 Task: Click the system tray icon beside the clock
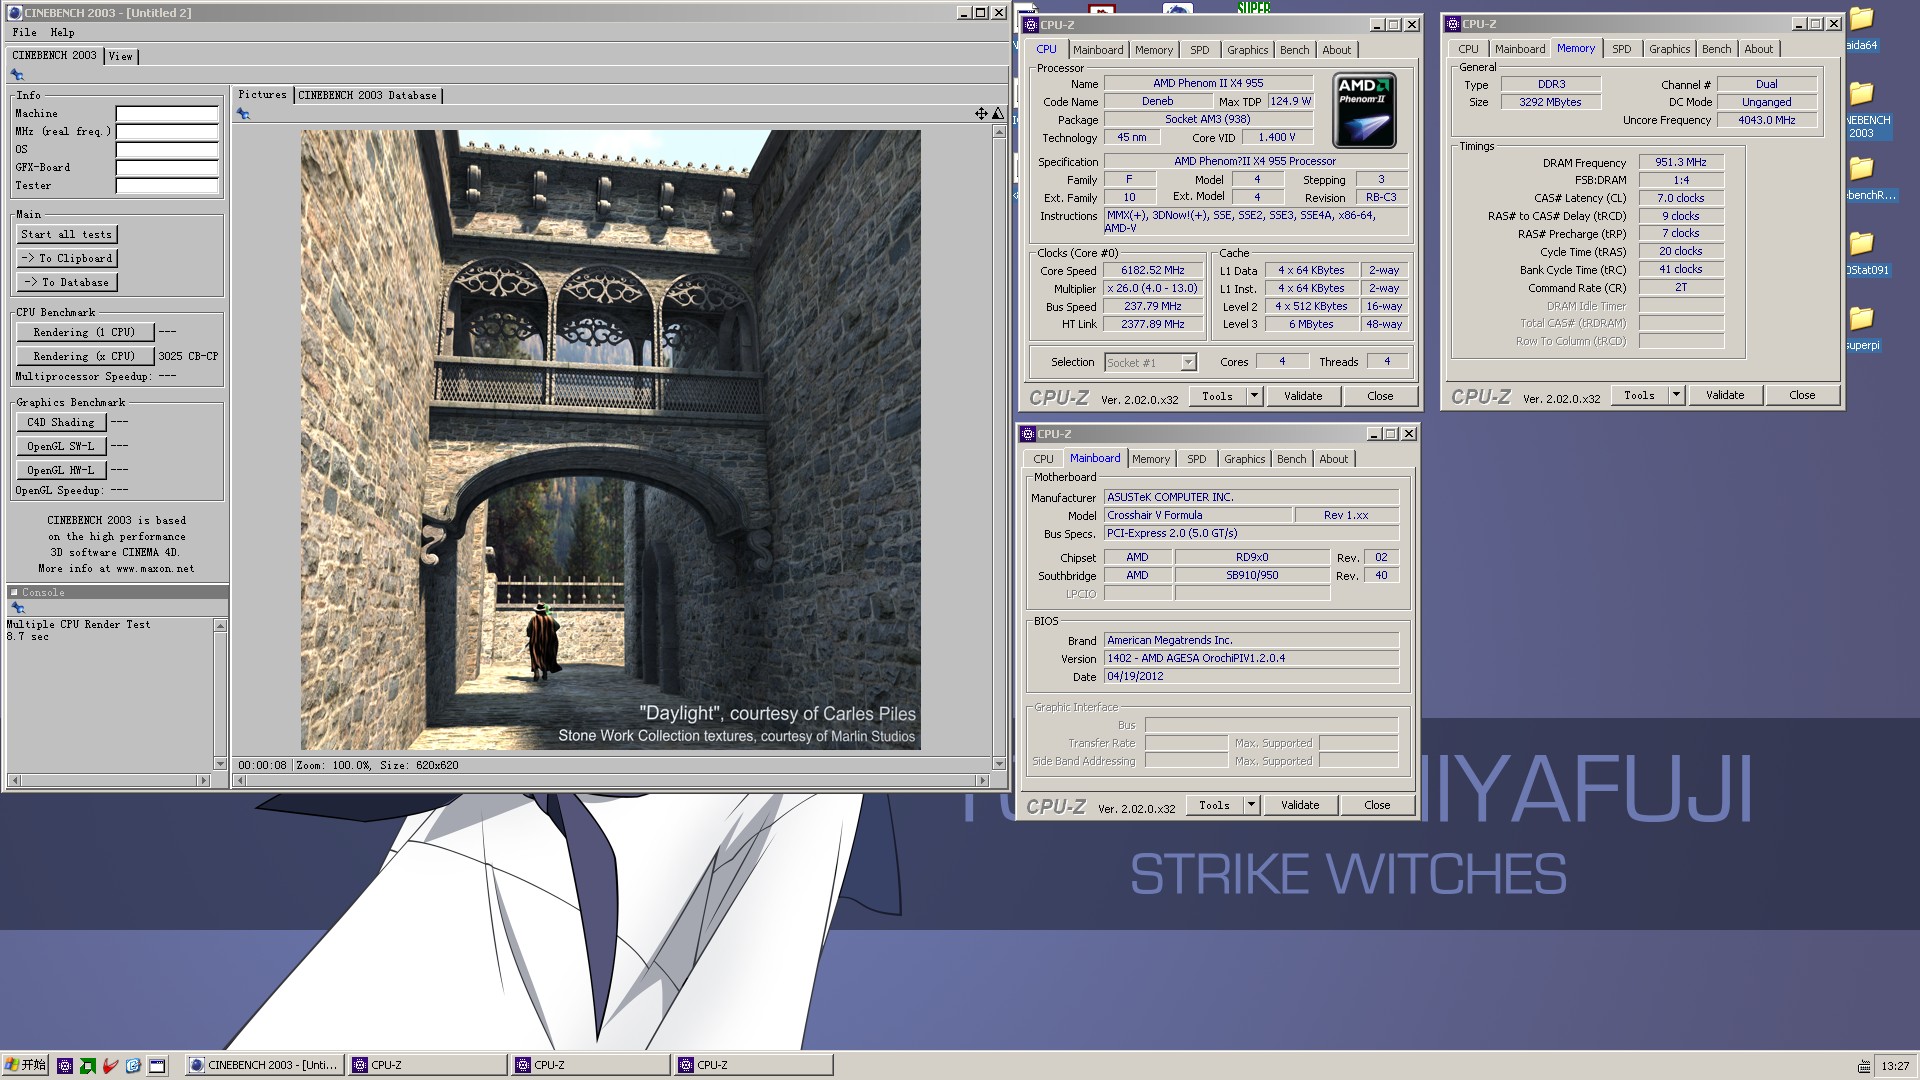pyautogui.click(x=1864, y=1066)
